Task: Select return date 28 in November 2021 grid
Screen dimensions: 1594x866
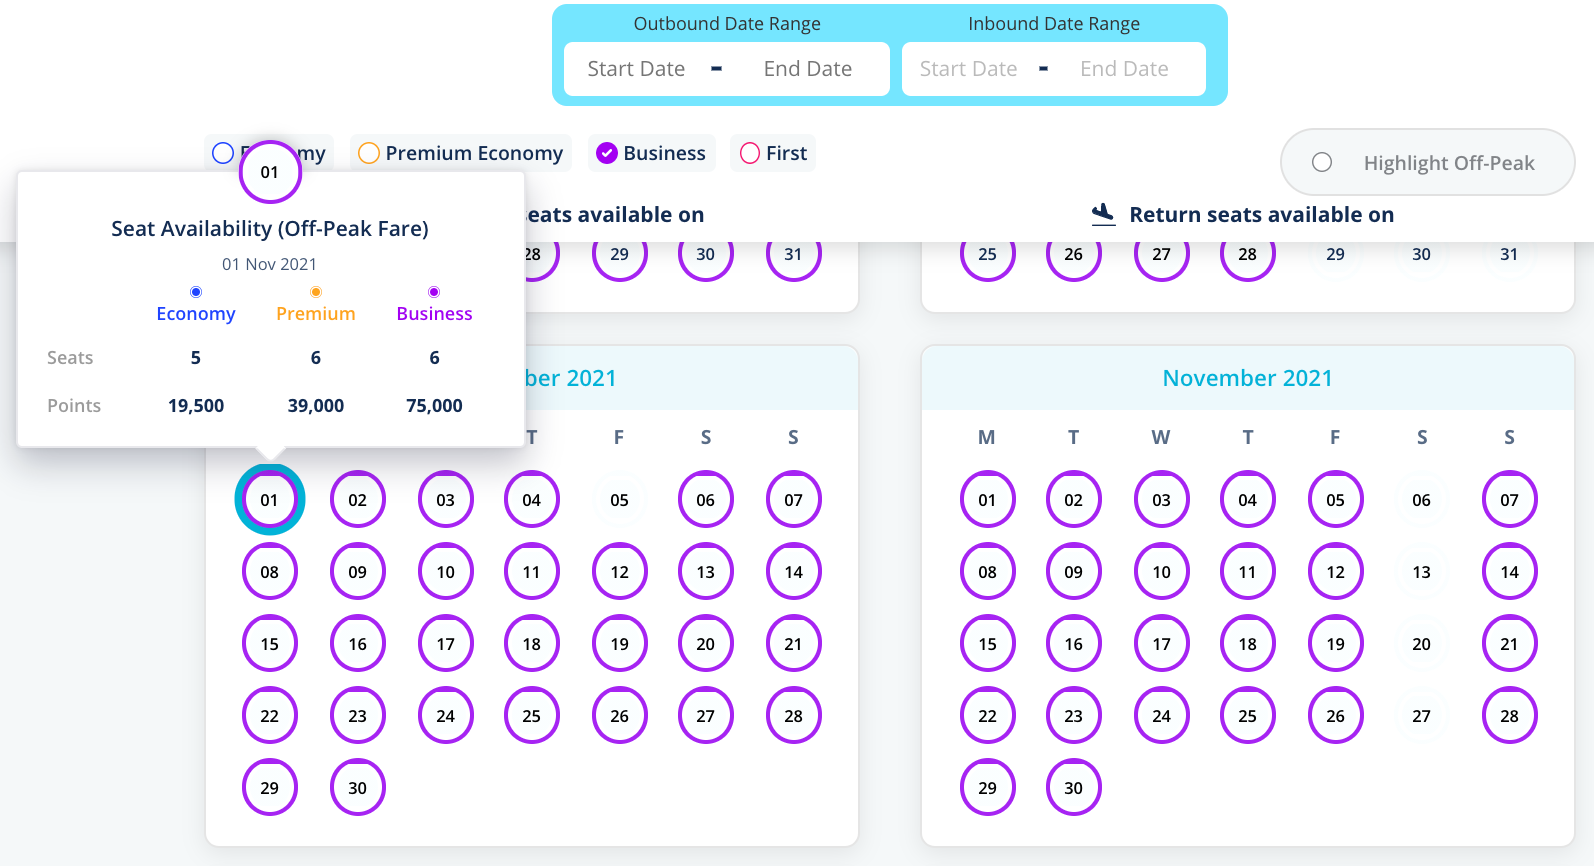Action: 1510,716
